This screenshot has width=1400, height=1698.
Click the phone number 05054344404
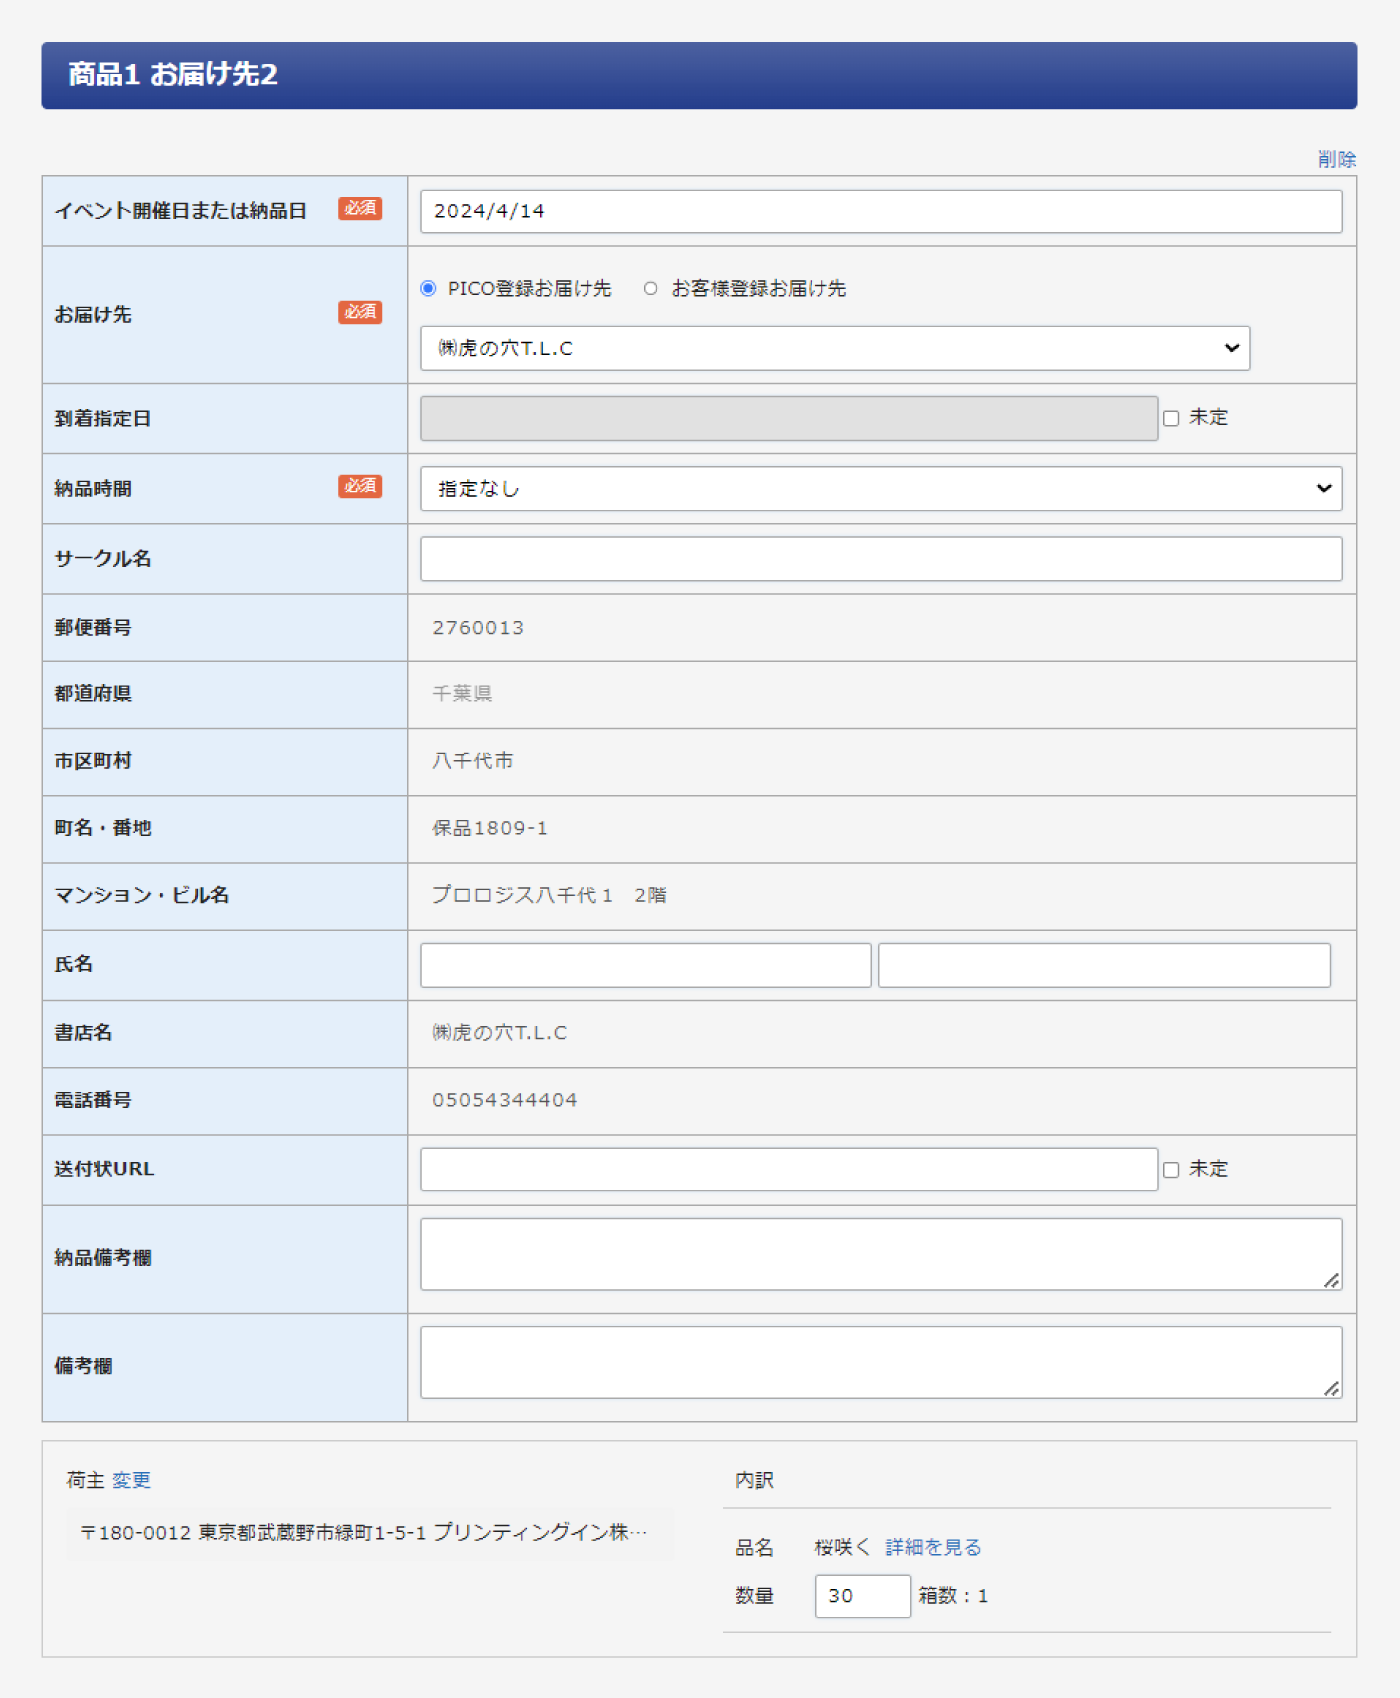pyautogui.click(x=505, y=1100)
